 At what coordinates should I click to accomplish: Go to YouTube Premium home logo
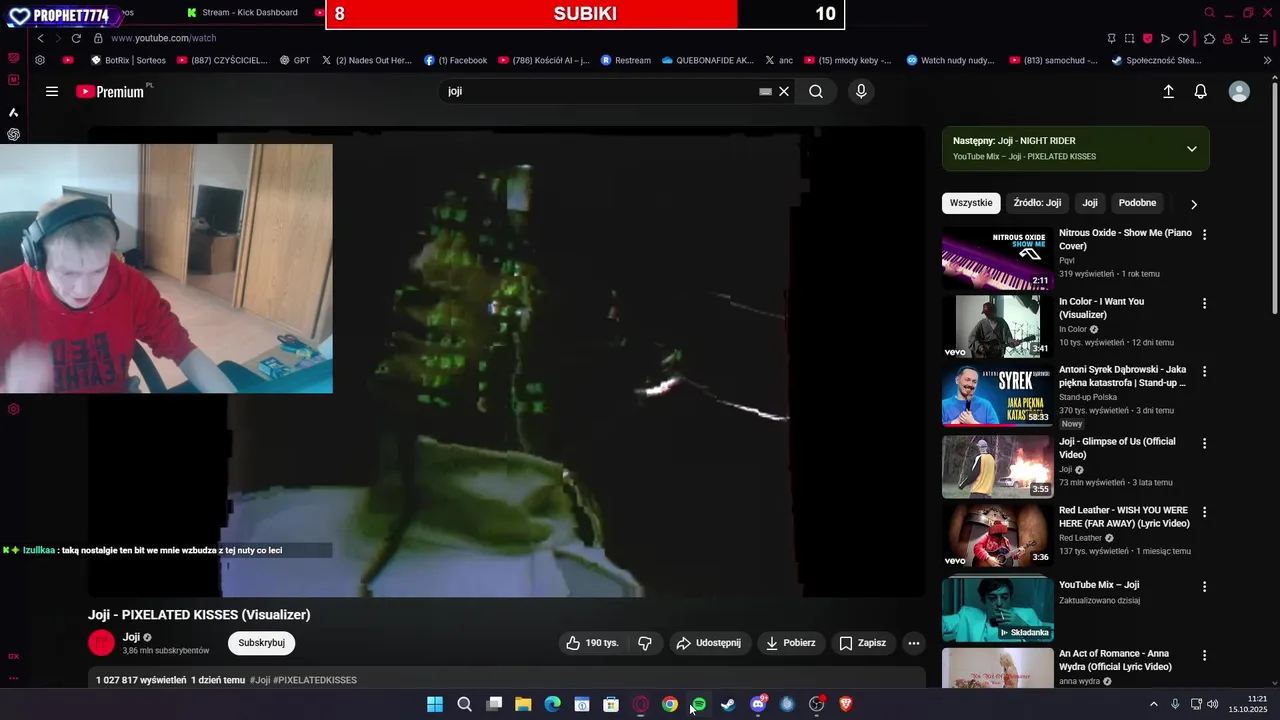tap(112, 91)
